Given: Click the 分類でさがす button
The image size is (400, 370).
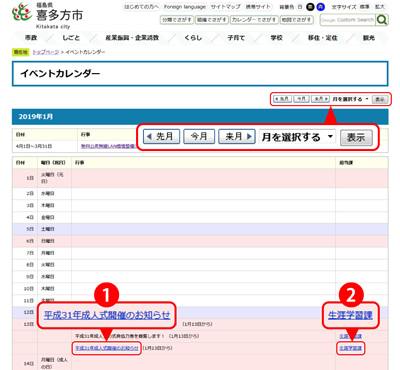Looking at the screenshot, I should 177,20.
